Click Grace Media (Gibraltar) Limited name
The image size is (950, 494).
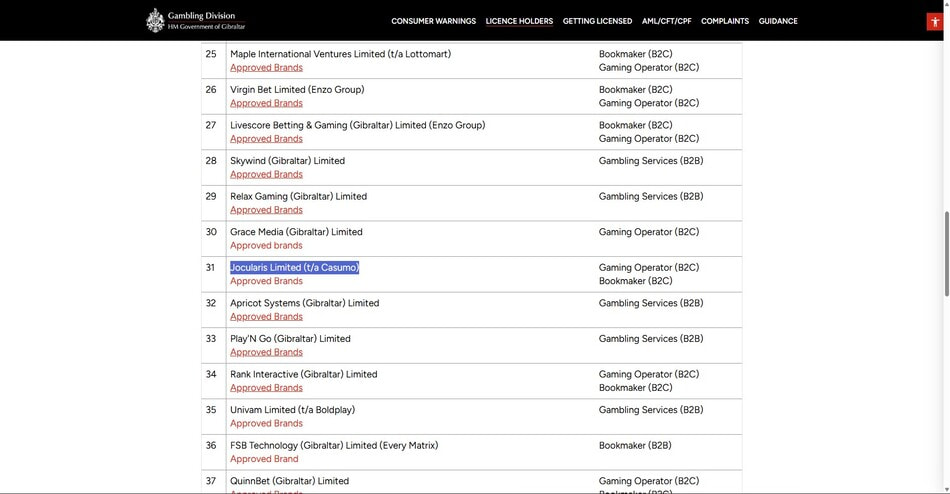pyautogui.click(x=296, y=232)
